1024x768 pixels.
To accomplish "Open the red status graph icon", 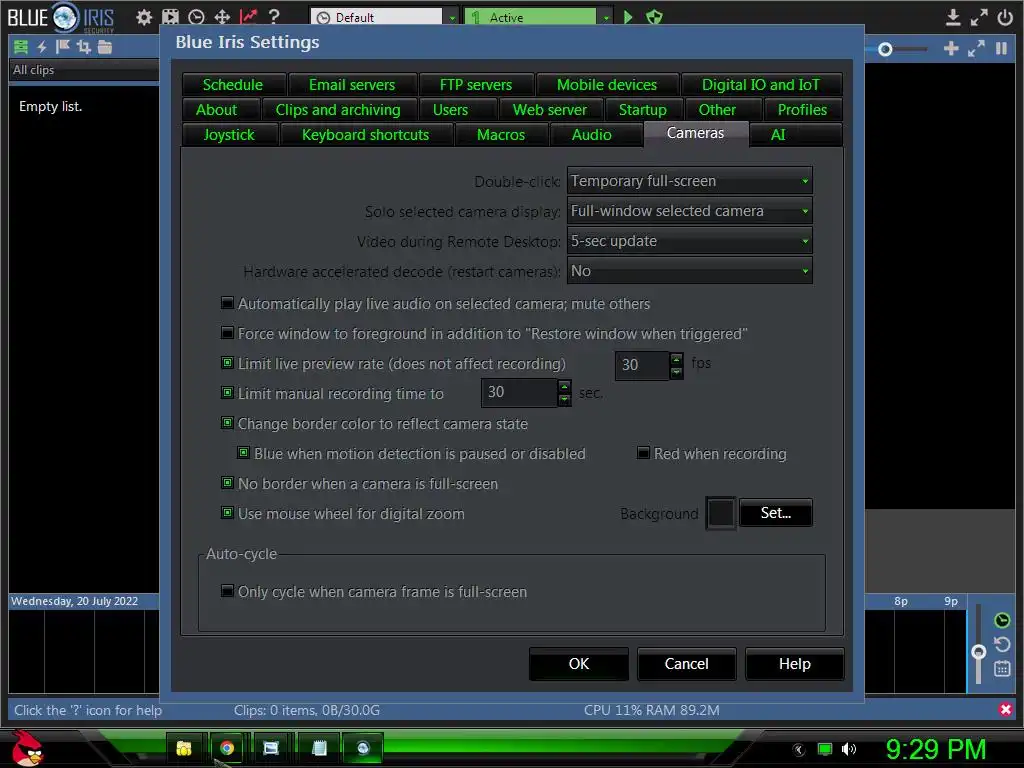I will point(248,16).
